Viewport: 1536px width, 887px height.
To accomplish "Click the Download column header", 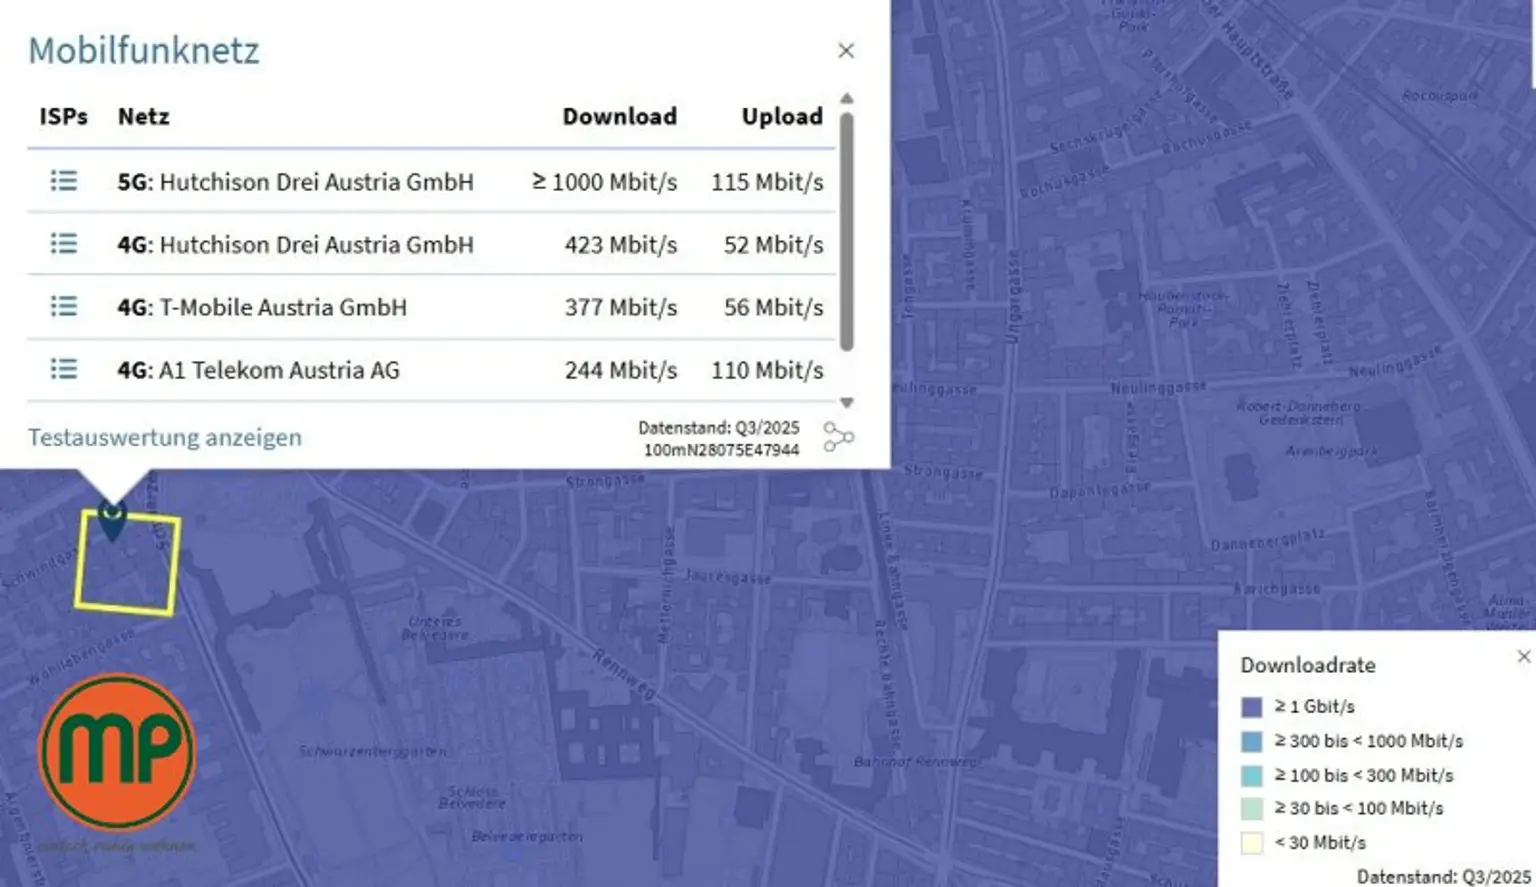I will click(x=619, y=116).
